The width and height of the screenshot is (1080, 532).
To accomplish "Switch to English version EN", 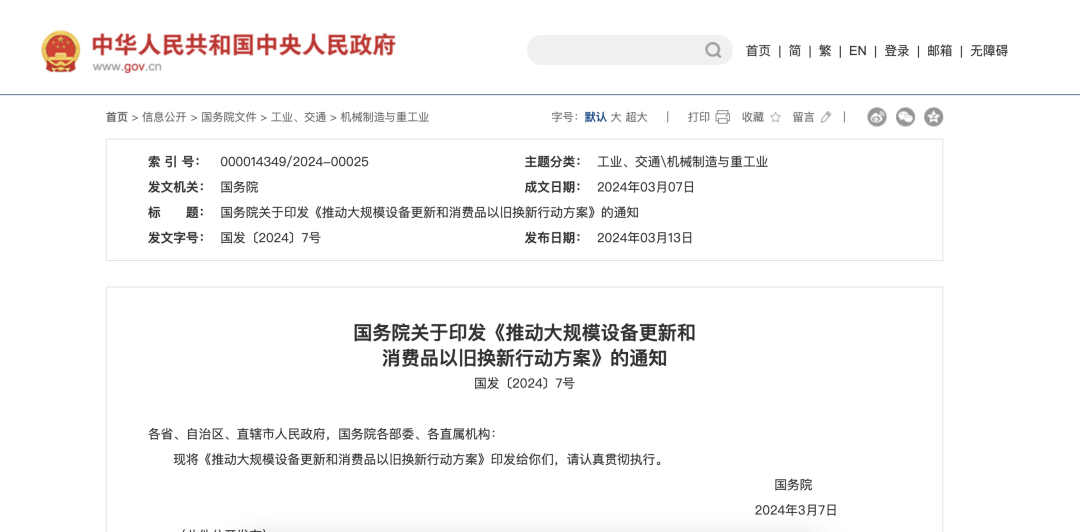I will click(857, 51).
